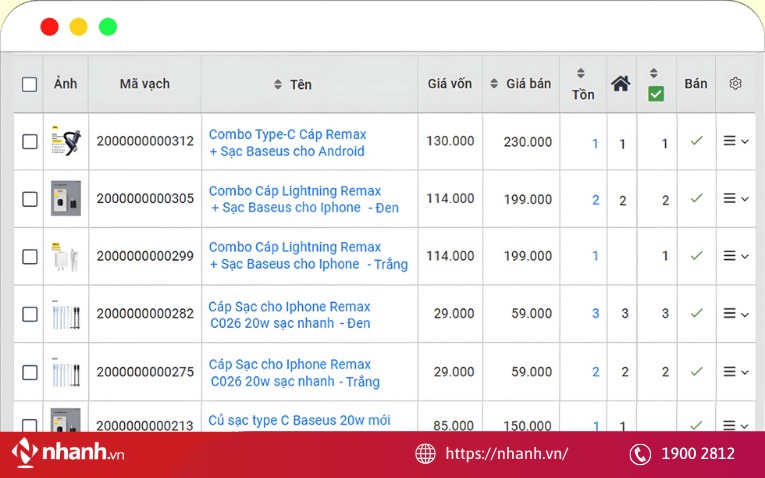Screen dimensions: 765x478
Task: Click the home warehouse icon in header
Action: [x=621, y=84]
